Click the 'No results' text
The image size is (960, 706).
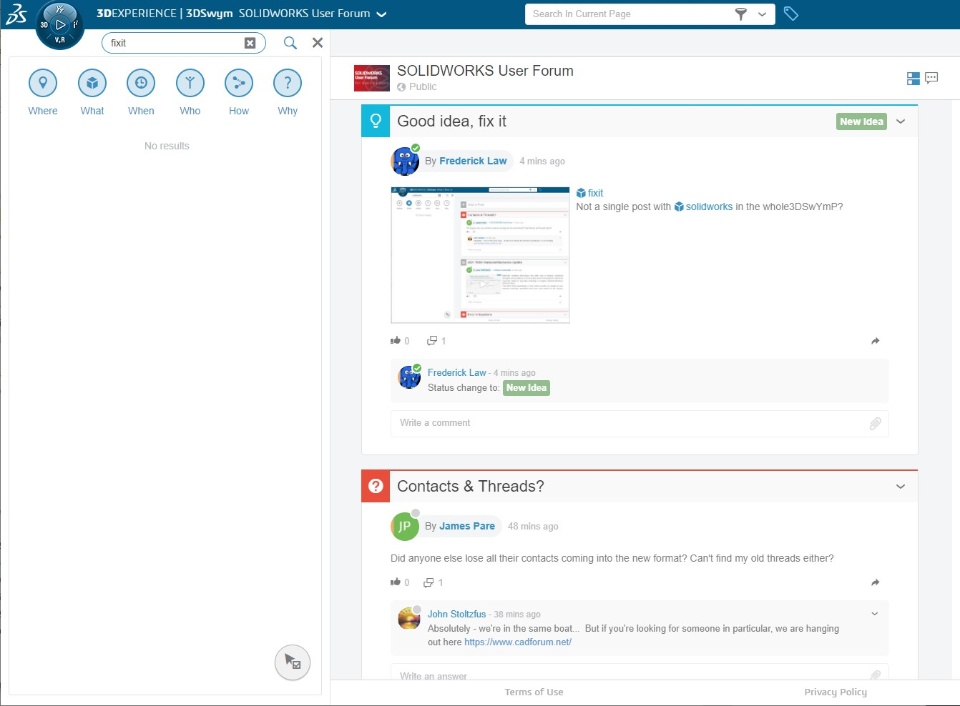167,146
